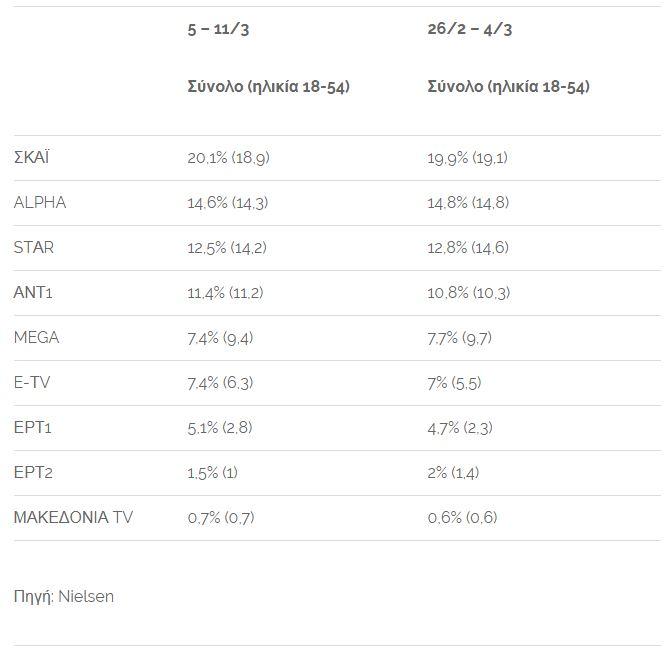Click the MEGA channel name

(36, 338)
